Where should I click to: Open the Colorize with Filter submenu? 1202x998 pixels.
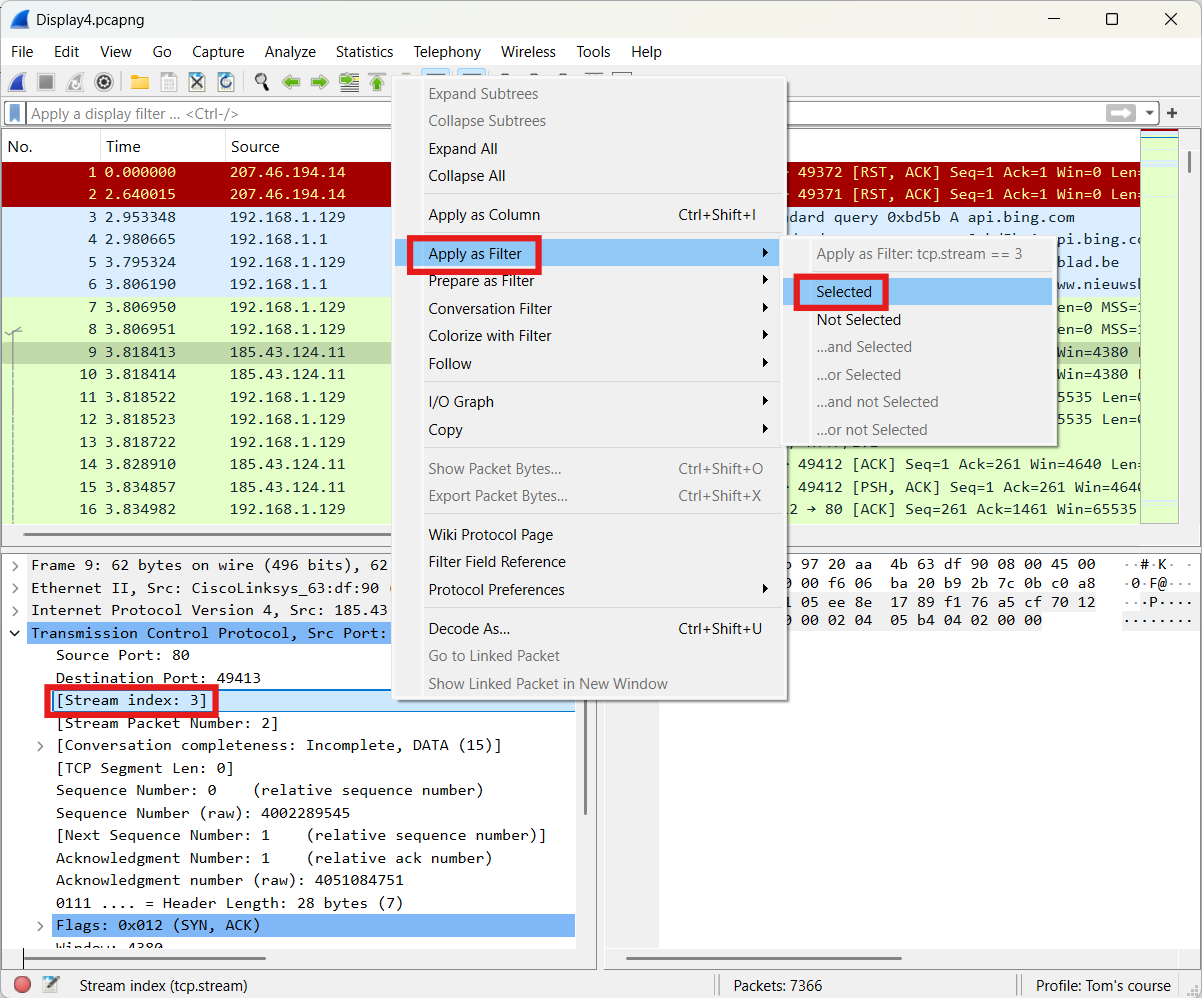pos(587,336)
